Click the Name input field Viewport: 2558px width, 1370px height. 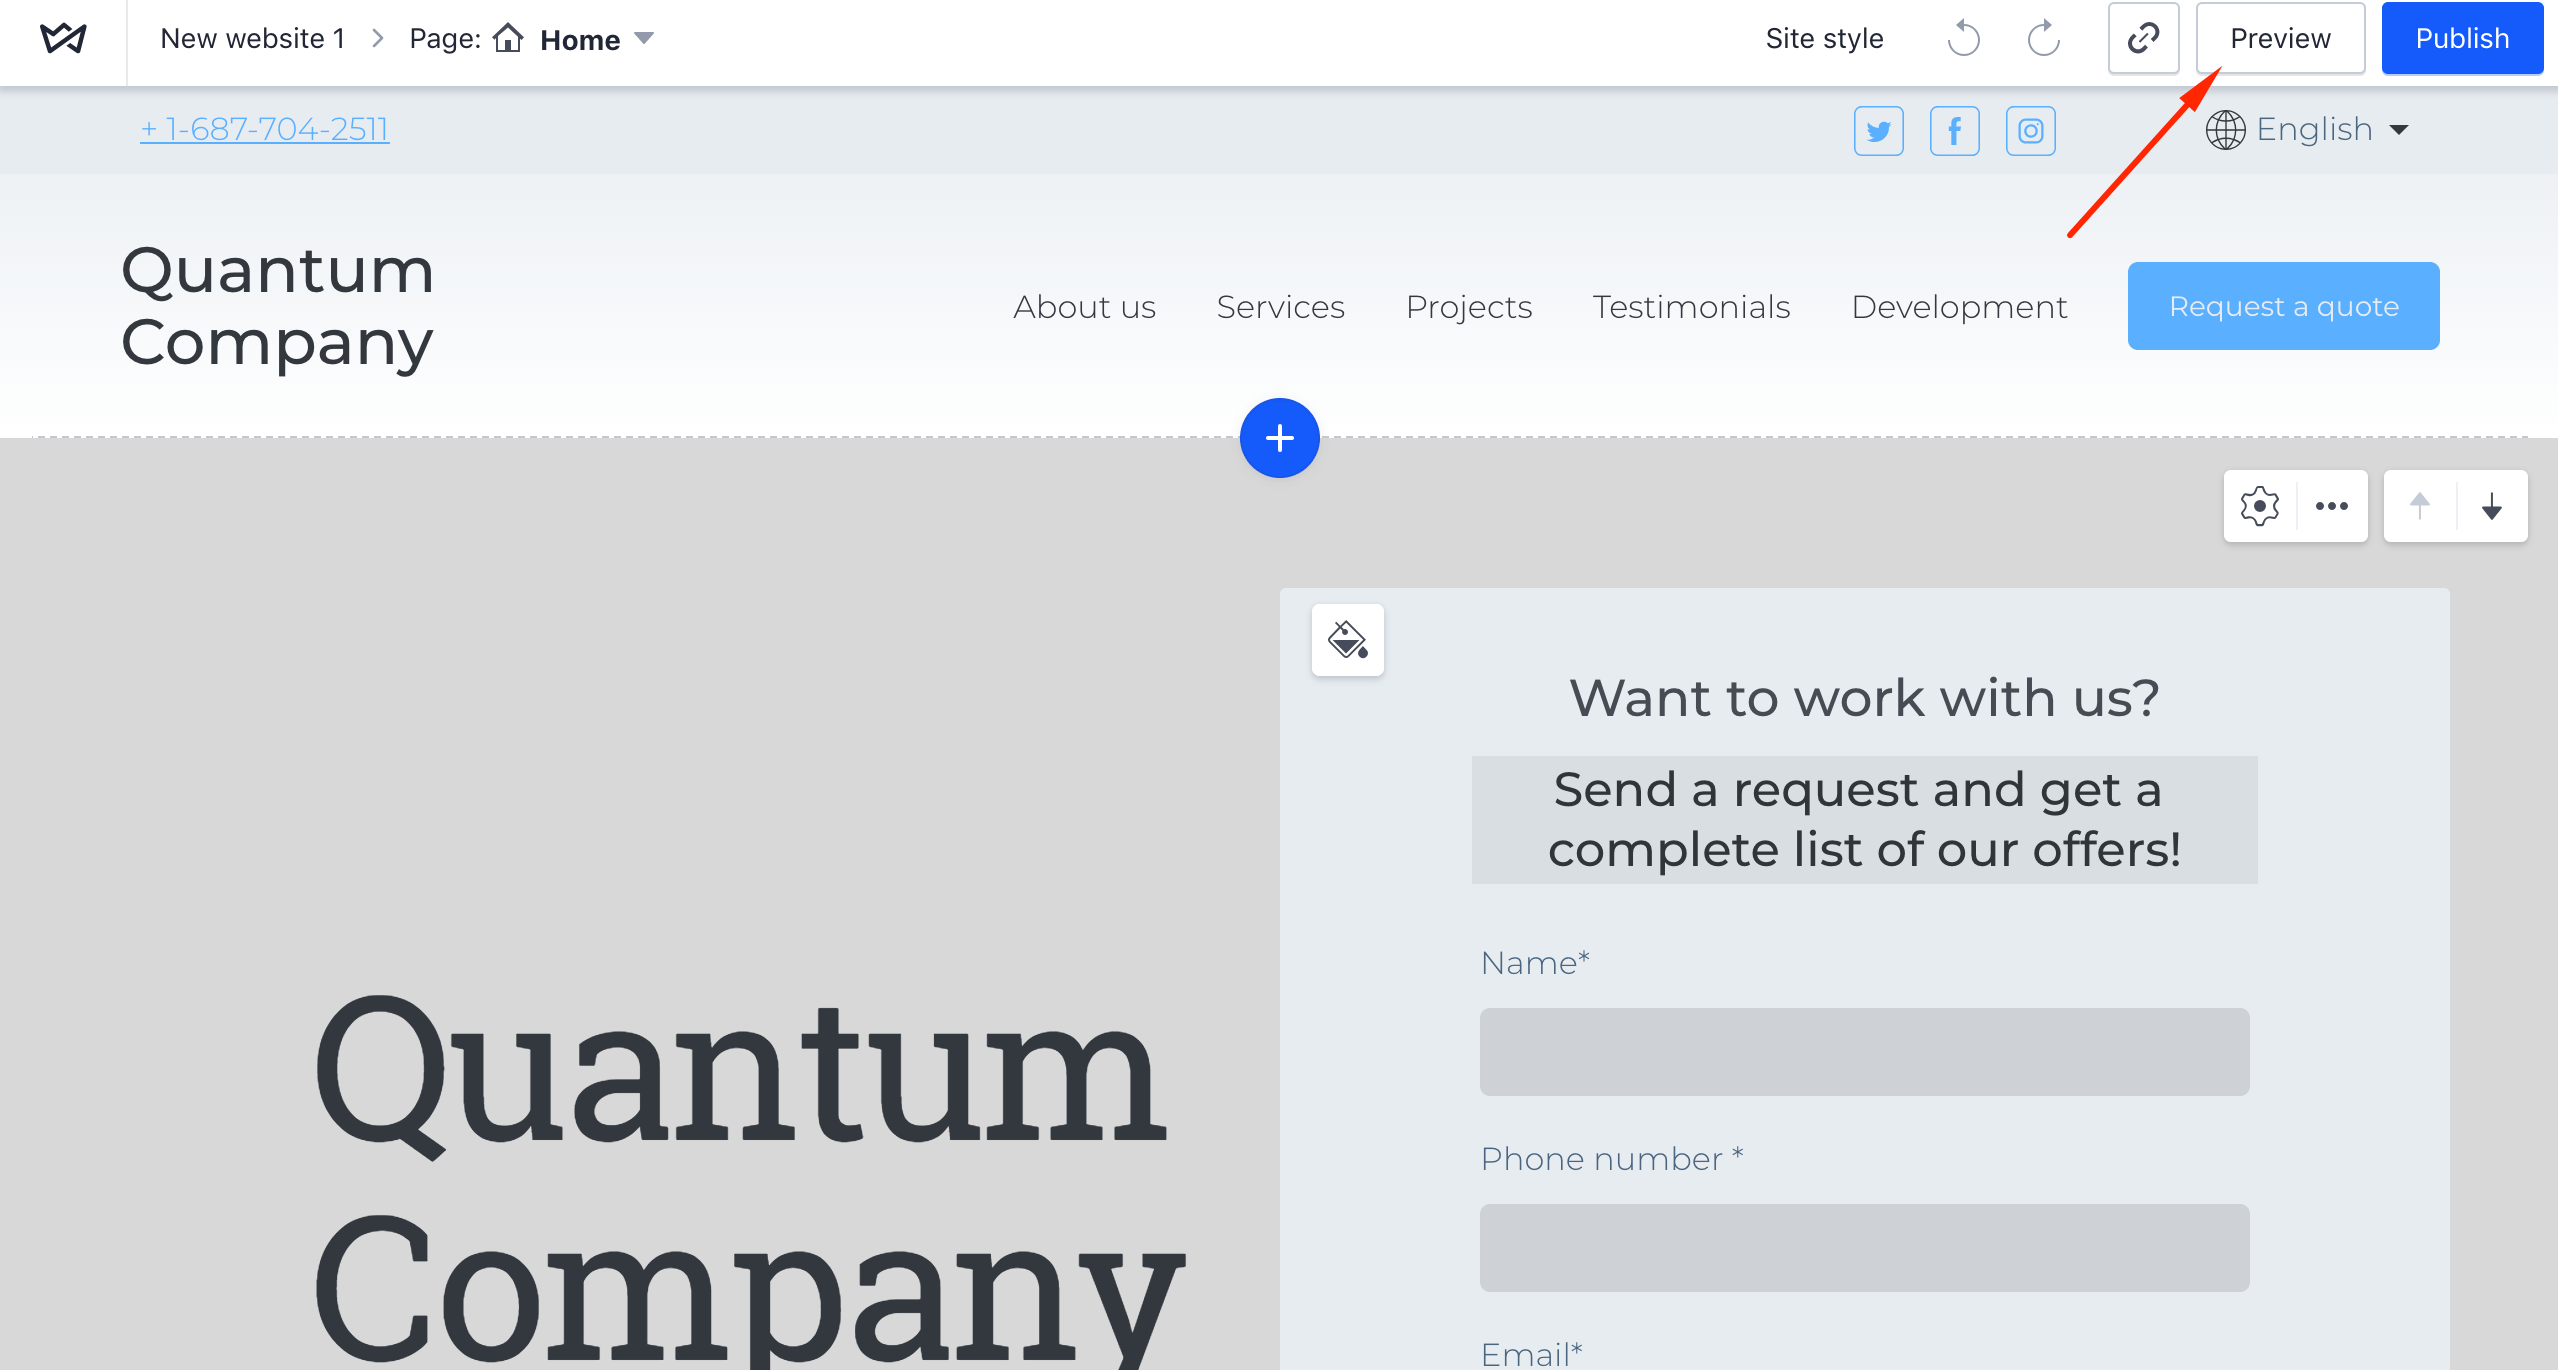click(1863, 1052)
